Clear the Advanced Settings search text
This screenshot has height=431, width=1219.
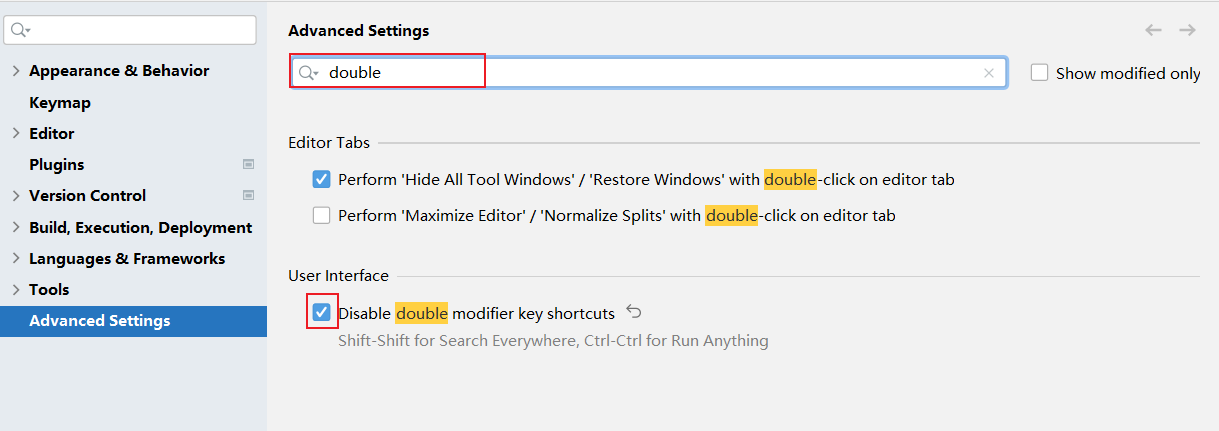(x=989, y=73)
